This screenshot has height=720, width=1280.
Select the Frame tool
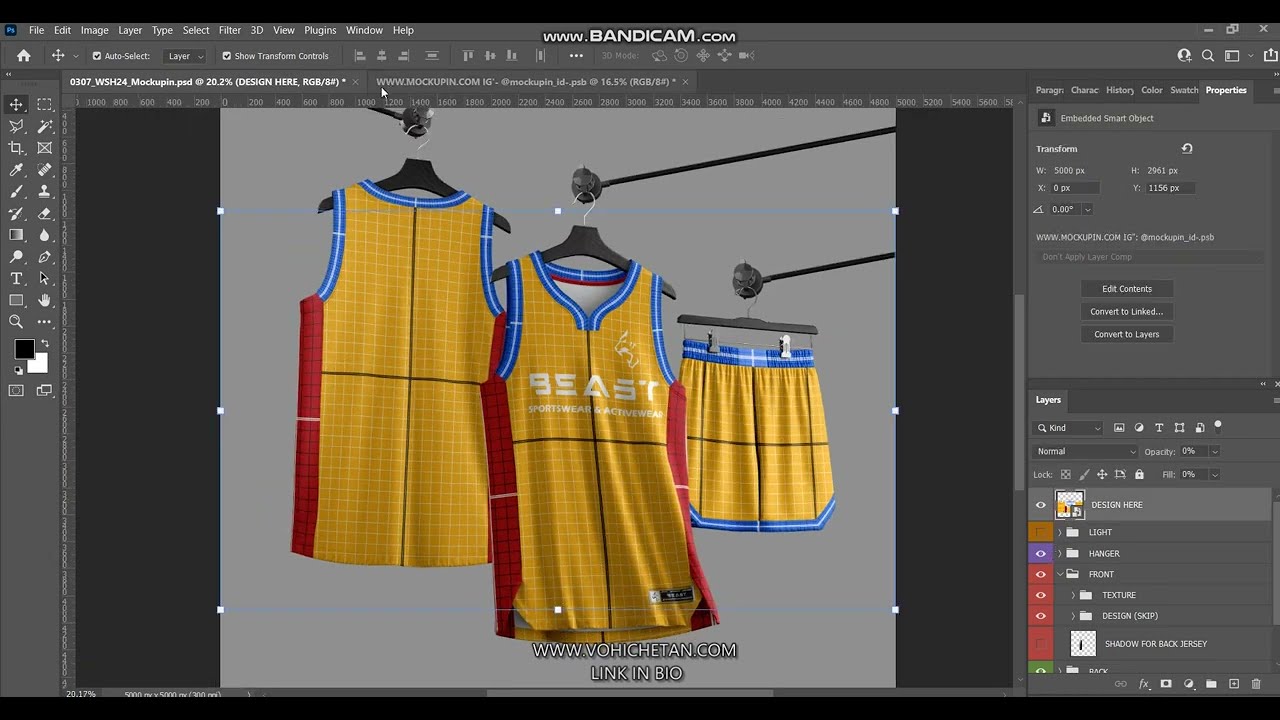[45, 148]
